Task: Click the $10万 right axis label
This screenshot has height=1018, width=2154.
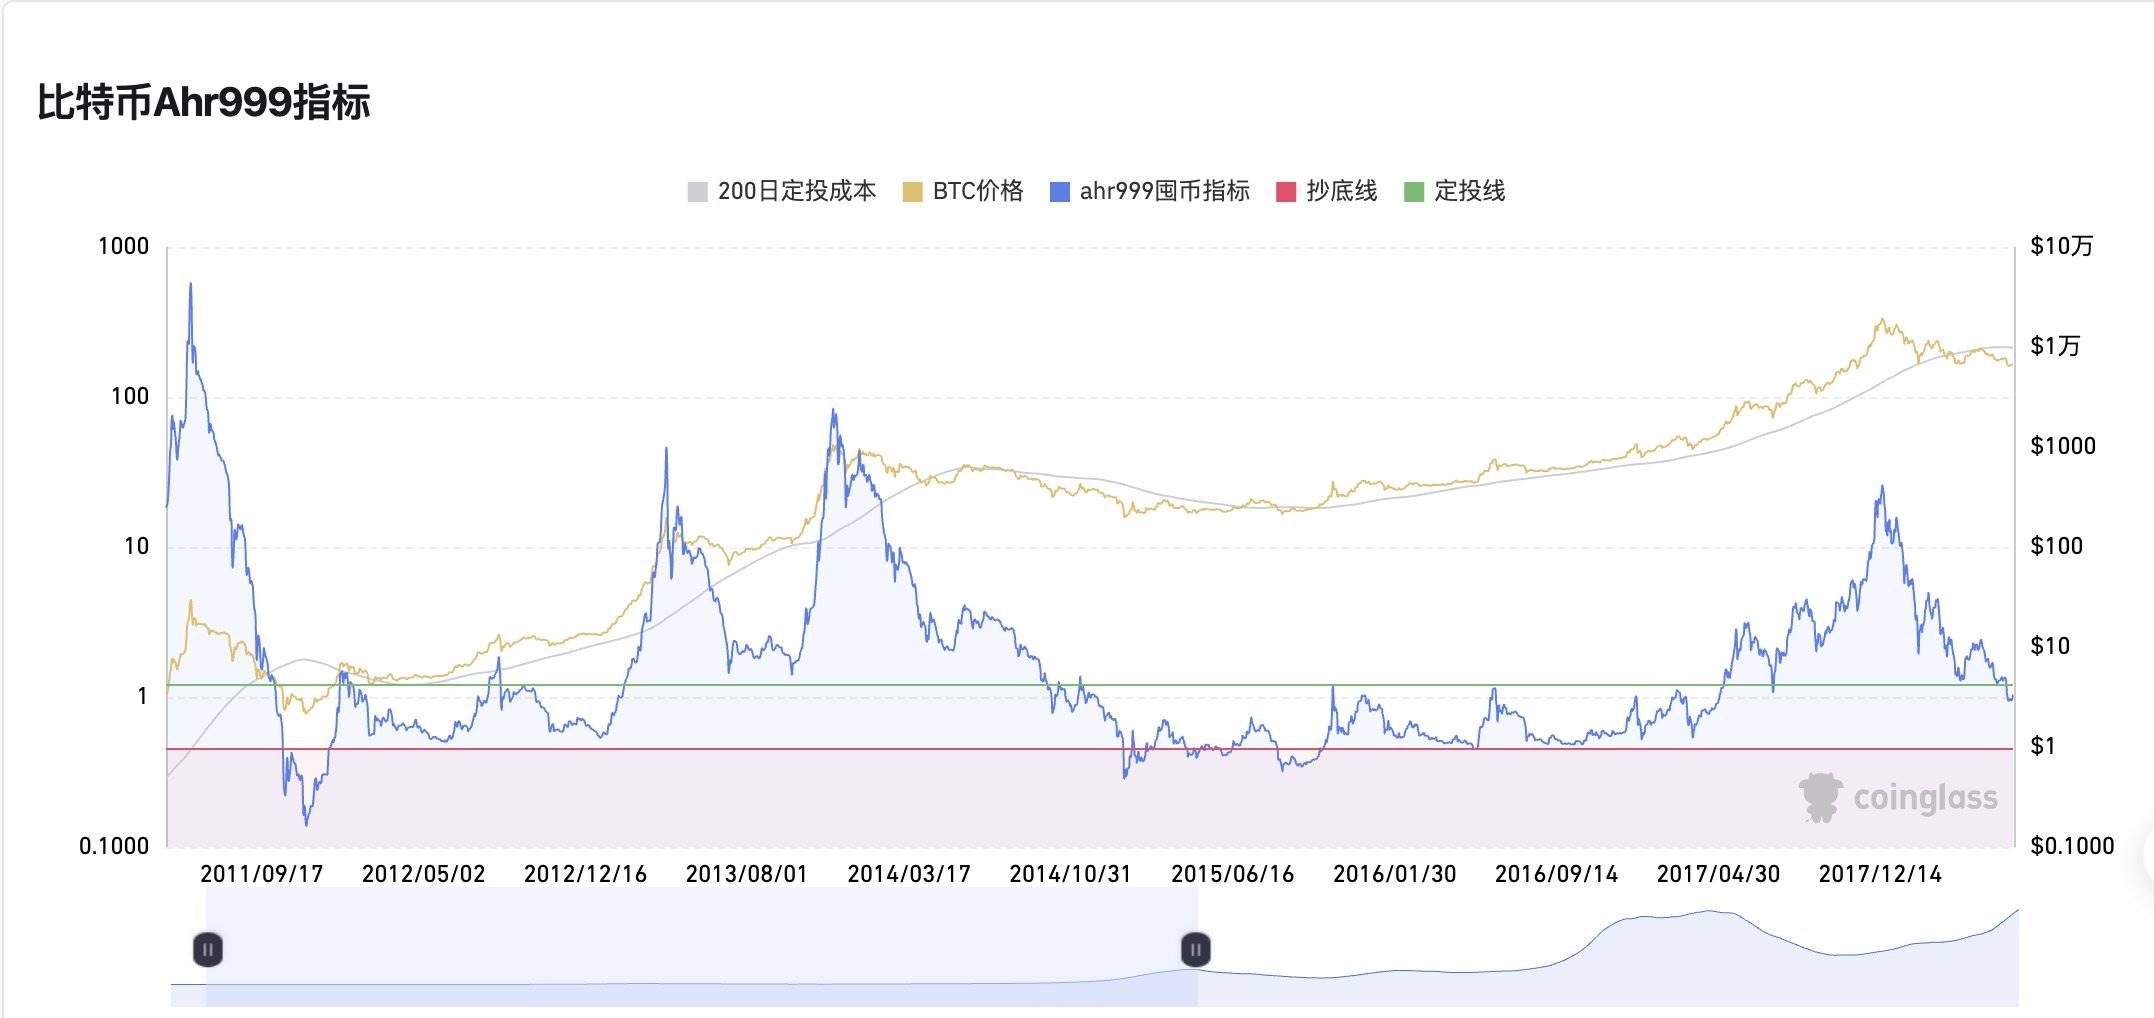Action: point(2061,246)
